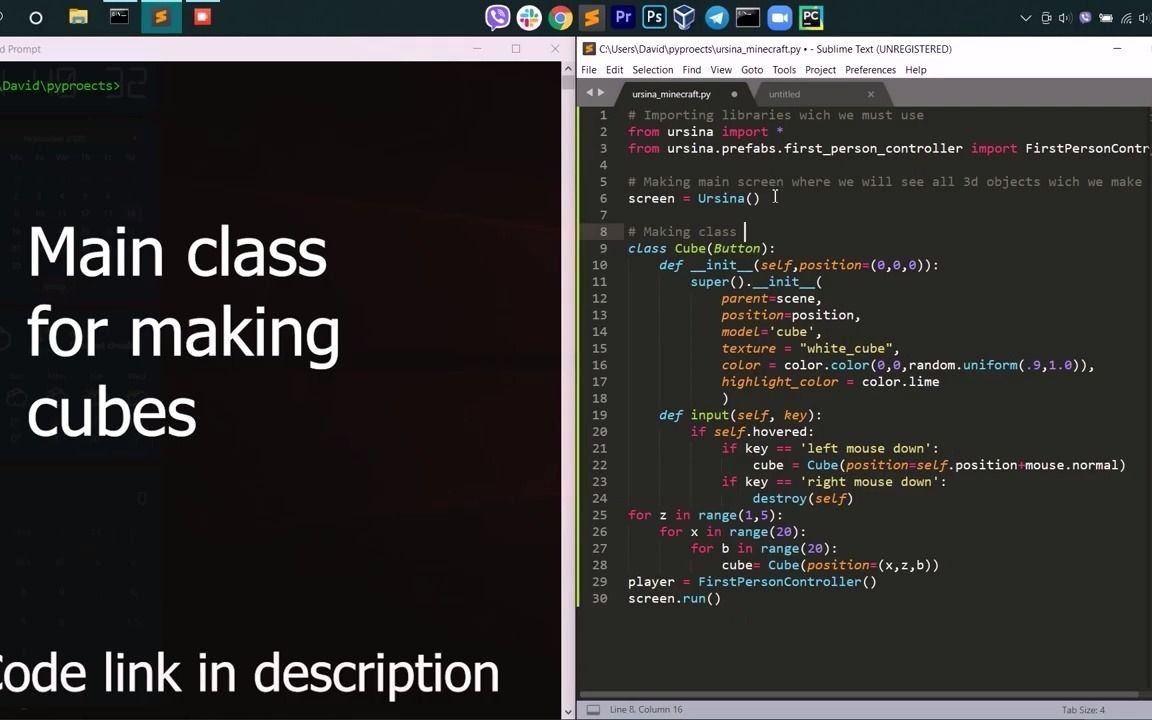Close the untitled tab
Image resolution: width=1152 pixels, height=720 pixels.
pos(871,94)
